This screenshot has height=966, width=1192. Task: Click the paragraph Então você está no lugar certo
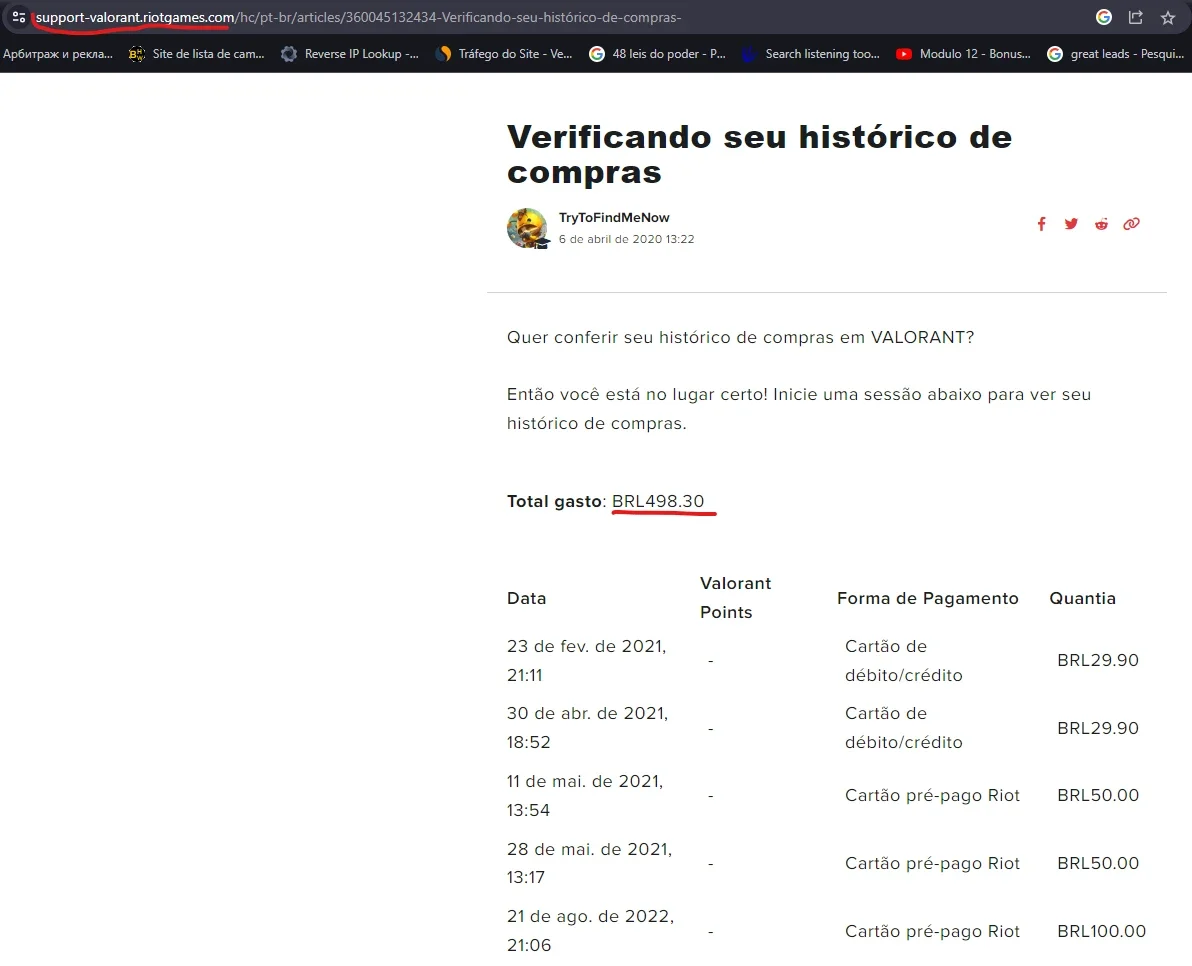point(799,409)
